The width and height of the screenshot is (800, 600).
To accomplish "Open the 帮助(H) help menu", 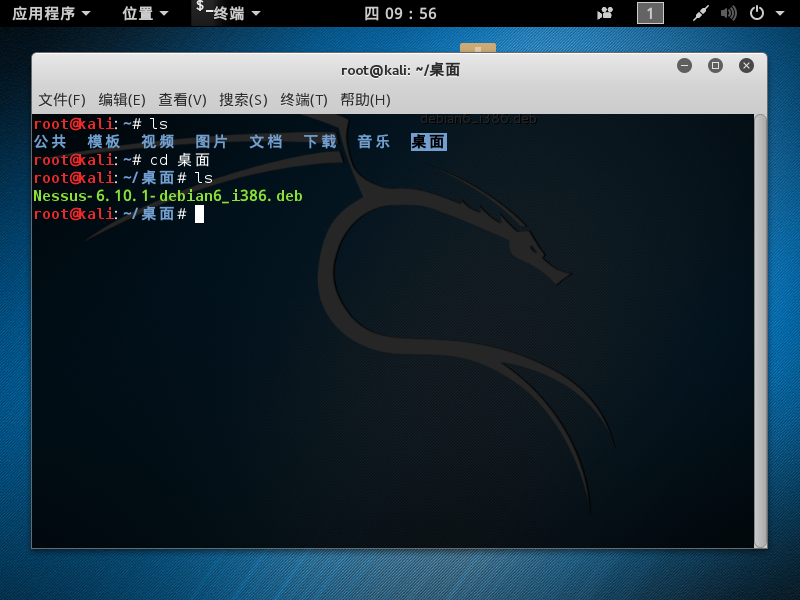I will click(365, 100).
